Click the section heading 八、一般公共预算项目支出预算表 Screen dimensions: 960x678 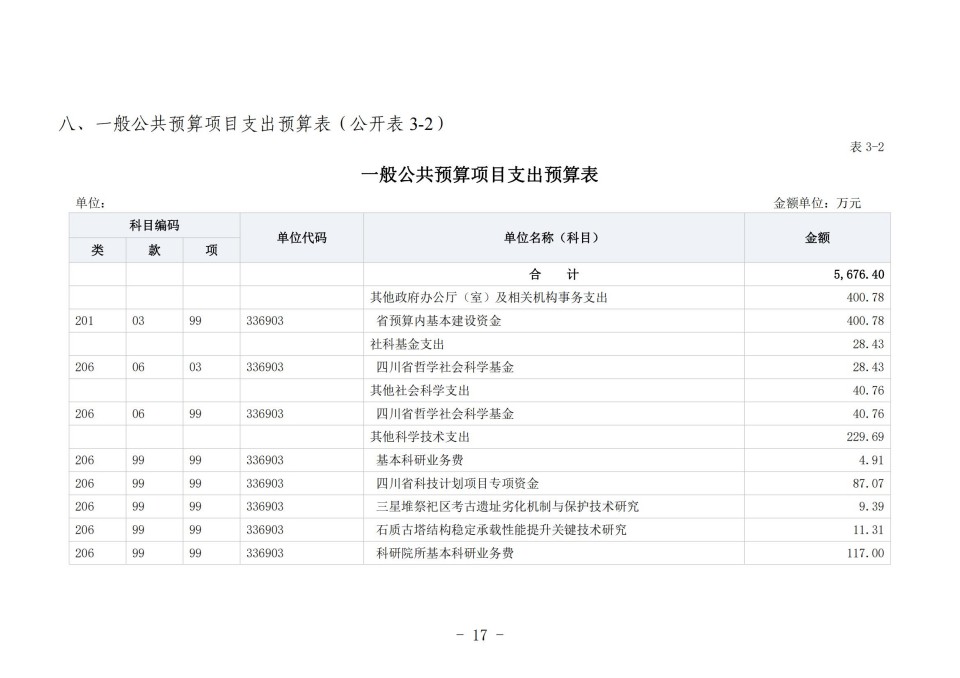(x=252, y=124)
